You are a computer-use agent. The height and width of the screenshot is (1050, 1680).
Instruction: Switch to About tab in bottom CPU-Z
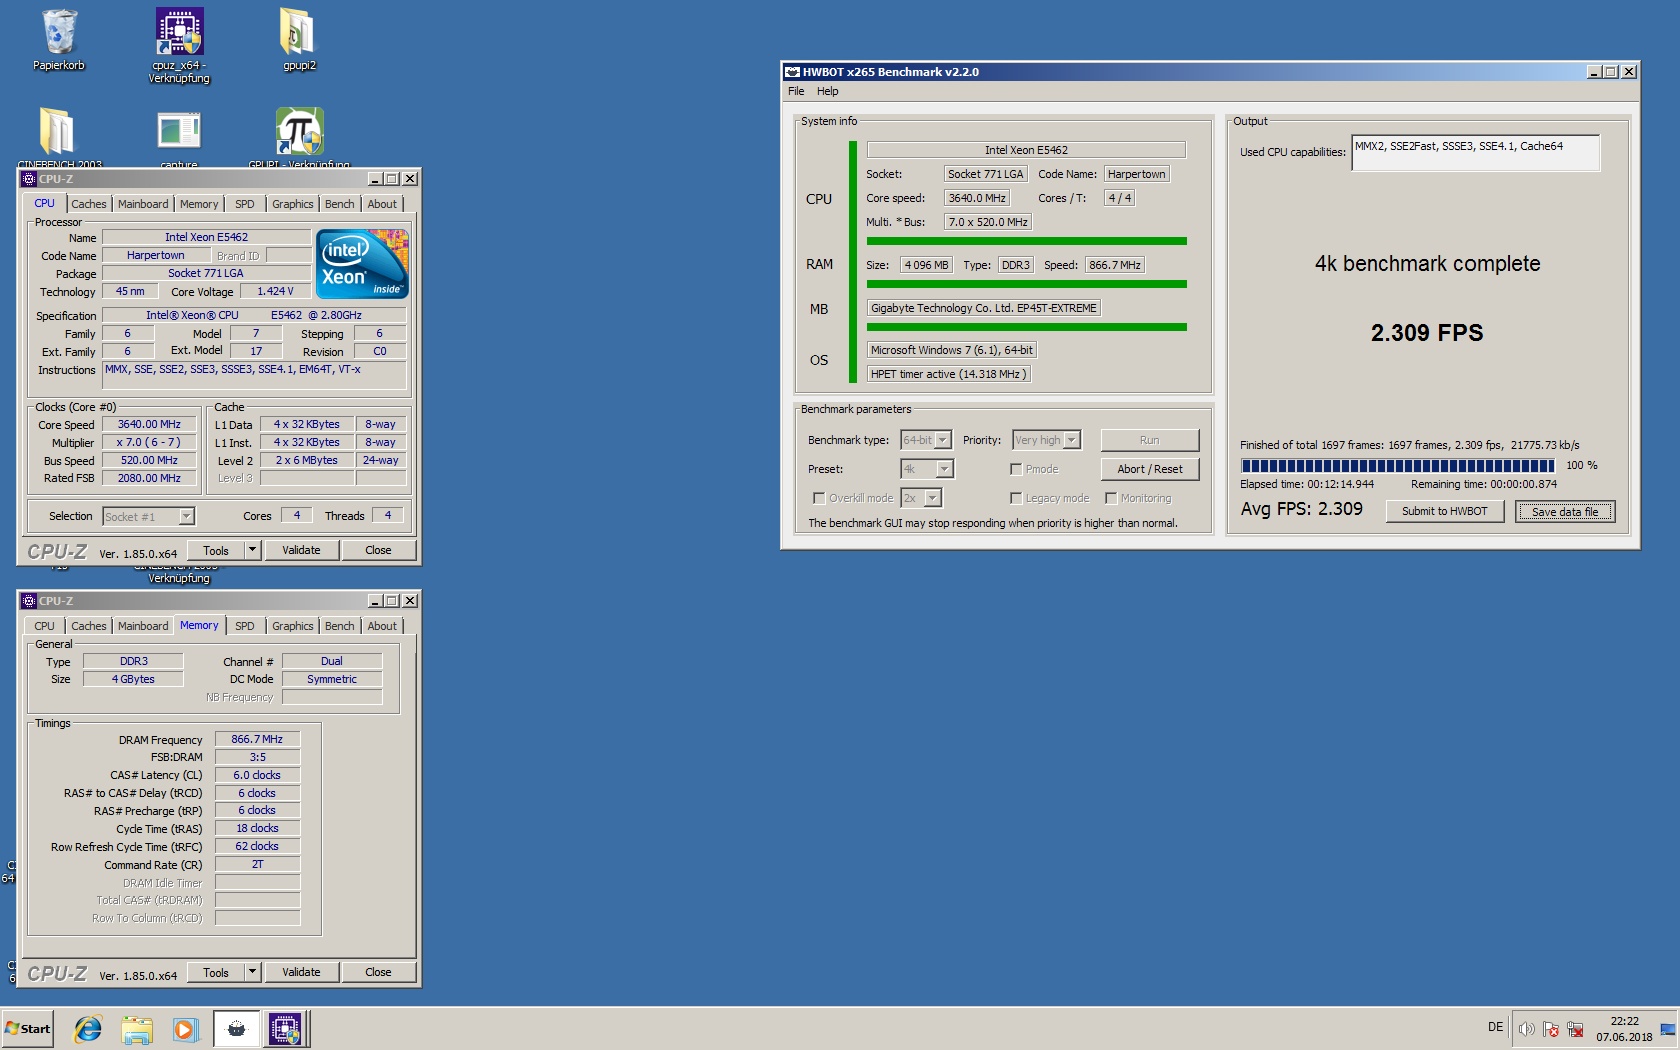click(382, 626)
